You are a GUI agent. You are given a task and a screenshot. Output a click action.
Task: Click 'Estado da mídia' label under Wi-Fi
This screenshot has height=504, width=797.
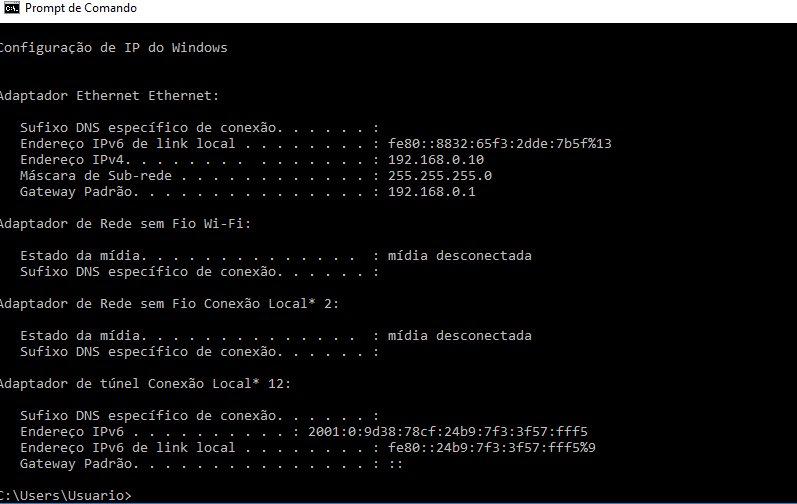81,256
